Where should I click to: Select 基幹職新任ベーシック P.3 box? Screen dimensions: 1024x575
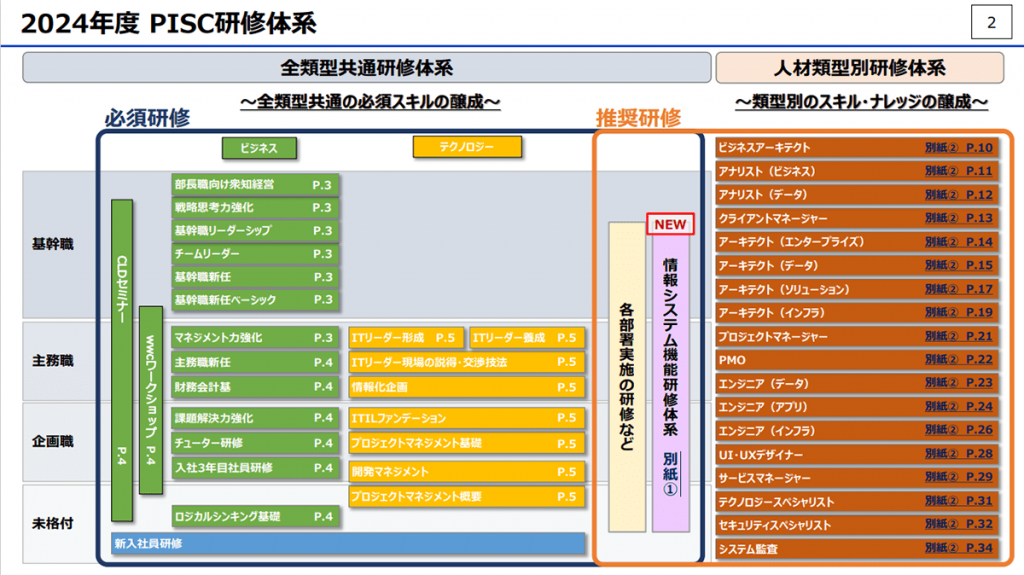pos(255,300)
